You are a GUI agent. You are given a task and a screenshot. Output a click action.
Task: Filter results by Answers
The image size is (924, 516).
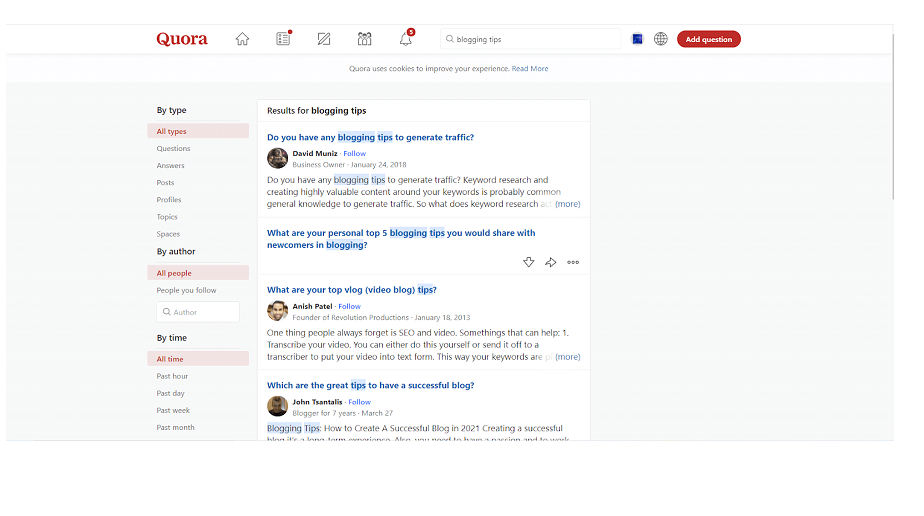[170, 166]
